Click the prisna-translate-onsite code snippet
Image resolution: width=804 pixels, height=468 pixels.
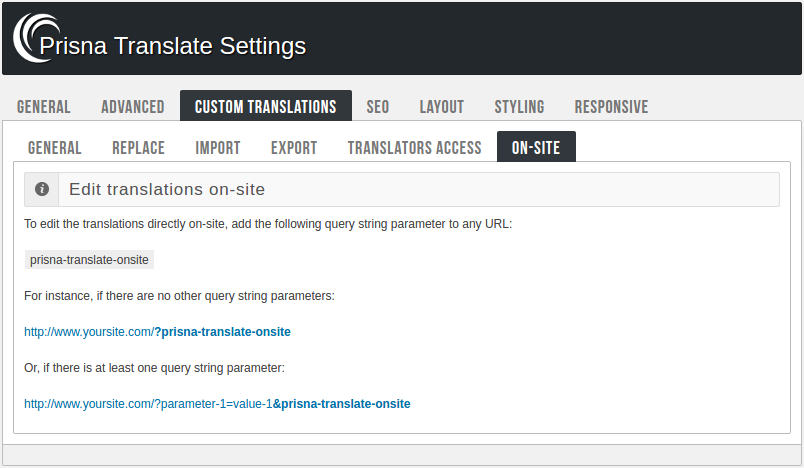click(89, 260)
